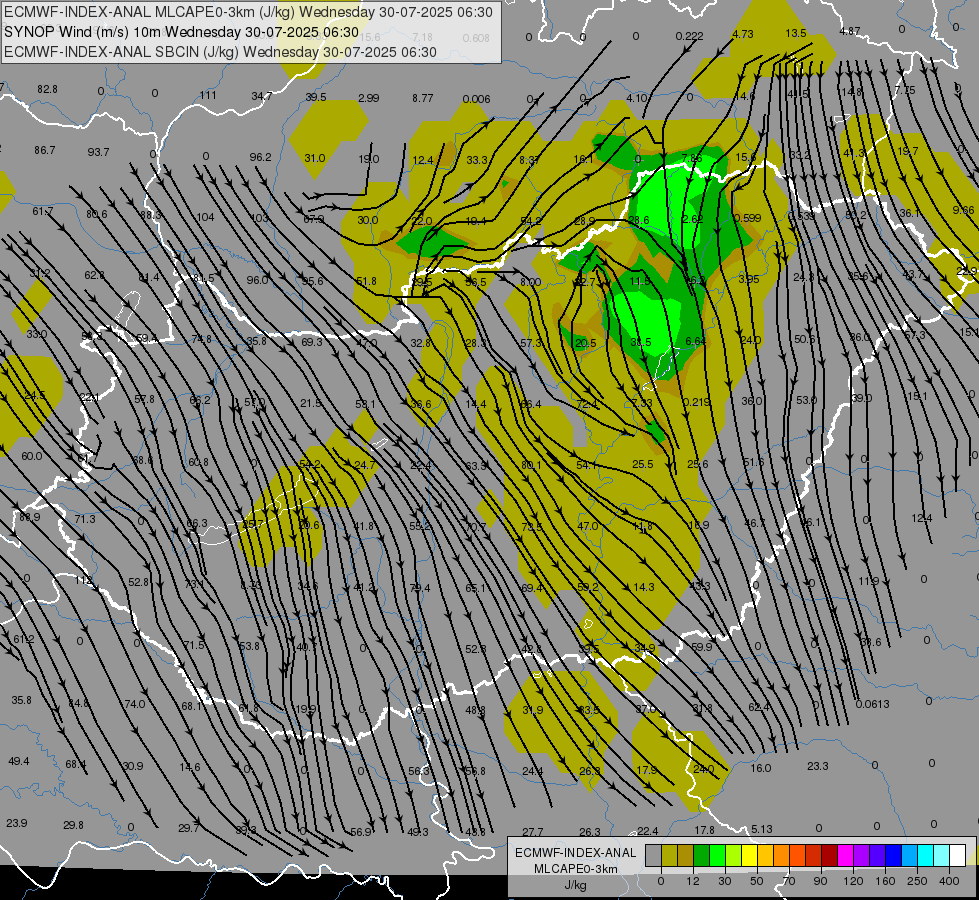This screenshot has width=979, height=900.
Task: Click the legend tick label 160
Action: click(x=885, y=881)
